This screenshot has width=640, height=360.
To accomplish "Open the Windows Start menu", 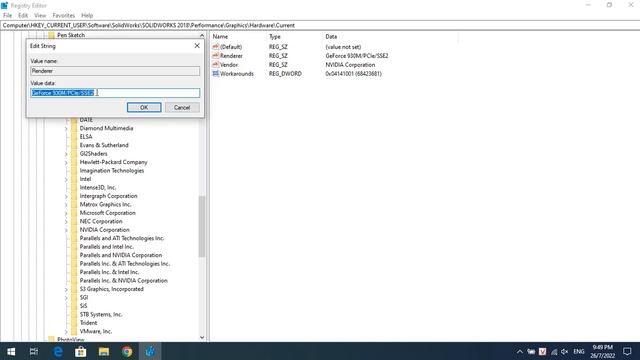I will [11, 351].
